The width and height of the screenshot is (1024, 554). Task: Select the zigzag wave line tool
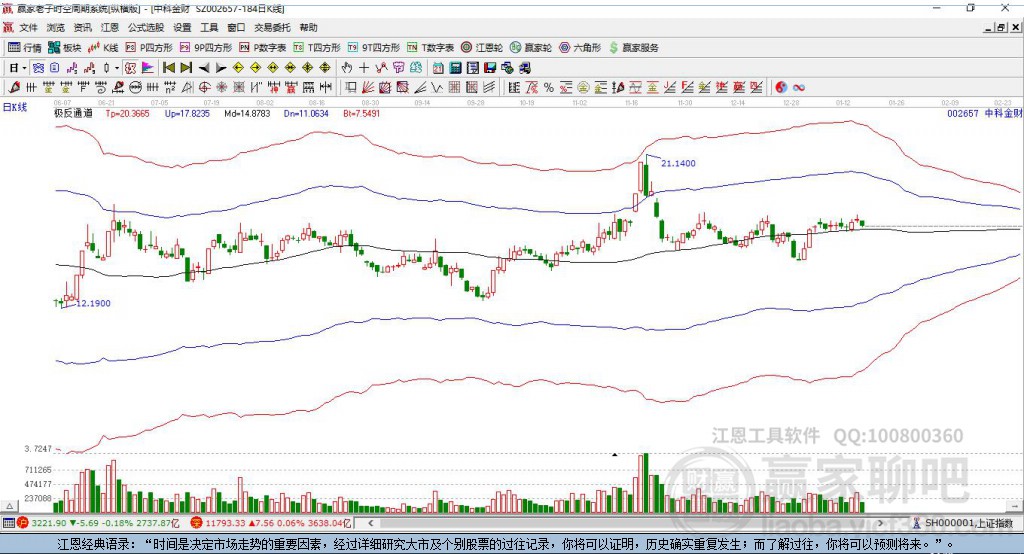[x=436, y=88]
